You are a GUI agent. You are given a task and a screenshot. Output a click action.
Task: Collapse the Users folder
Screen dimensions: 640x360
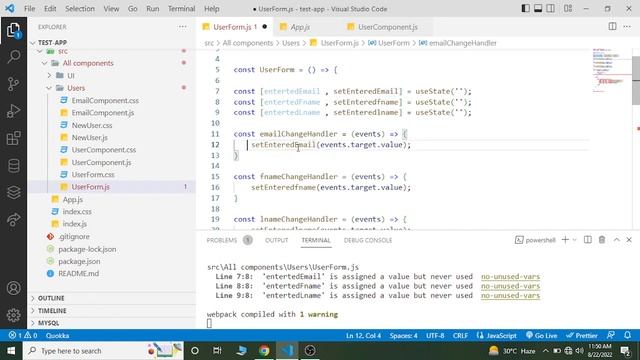point(76,88)
